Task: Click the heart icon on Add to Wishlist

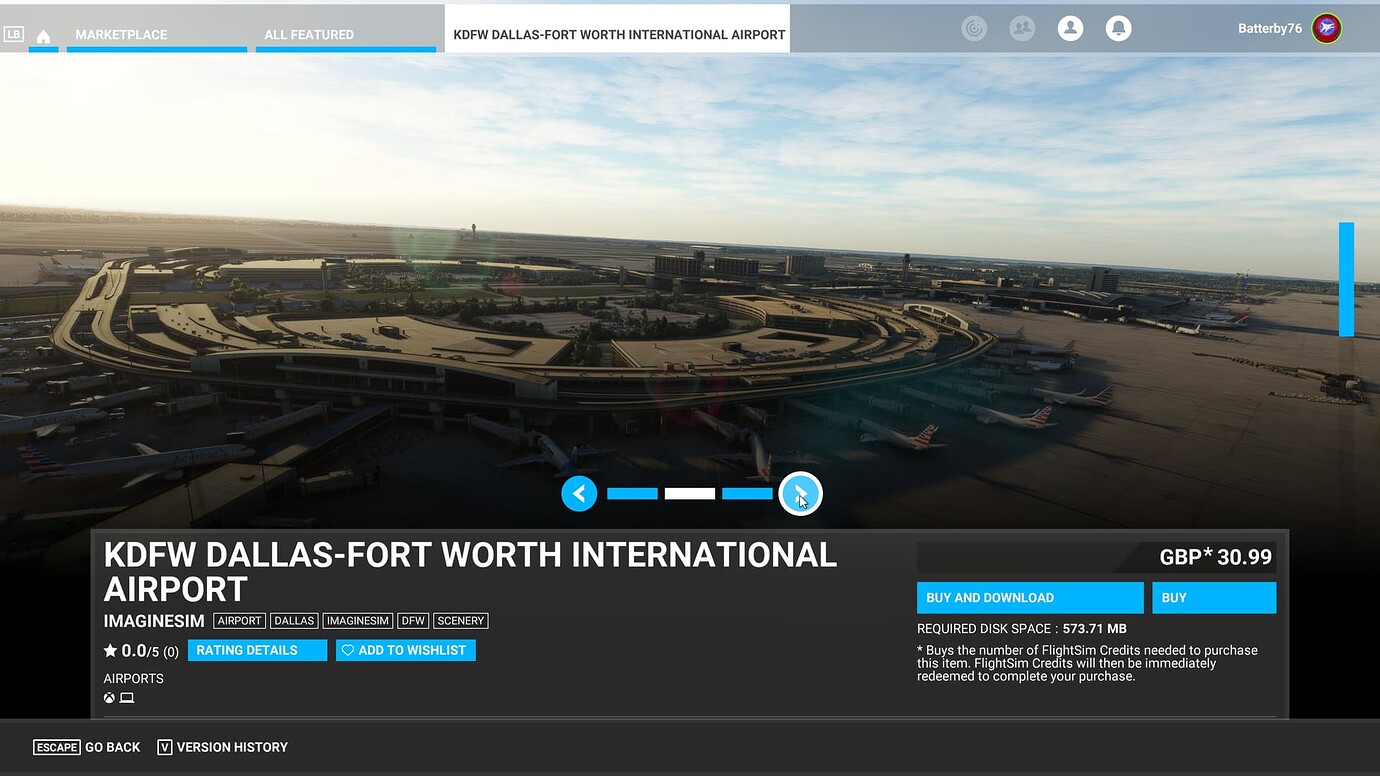Action: [x=347, y=650]
